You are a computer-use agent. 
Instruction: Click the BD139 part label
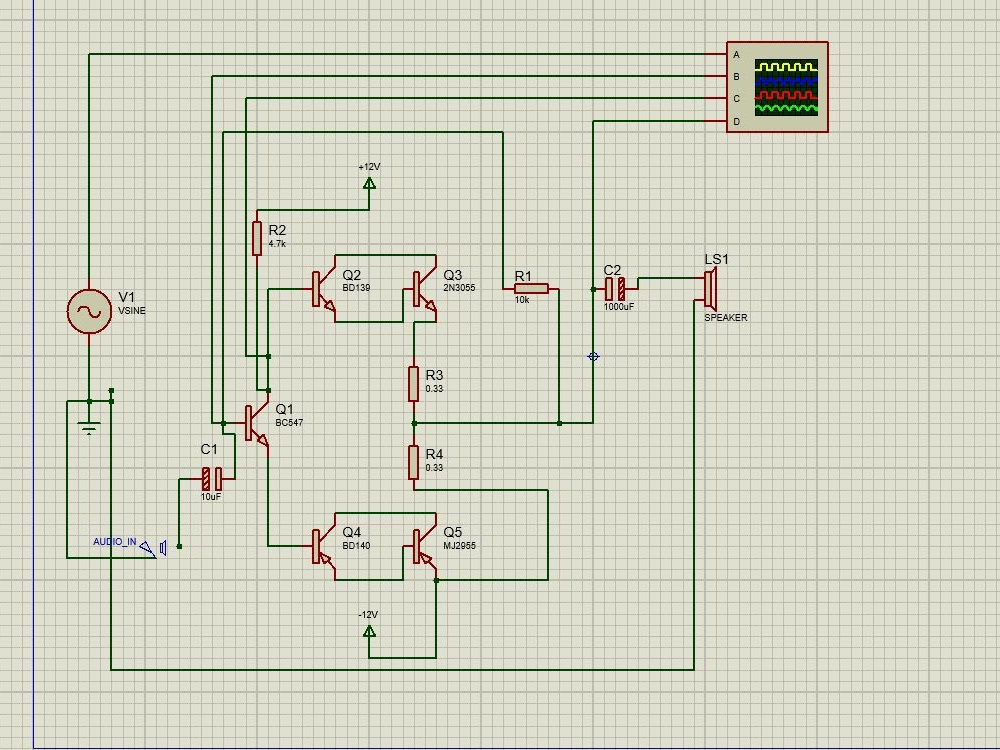point(356,288)
